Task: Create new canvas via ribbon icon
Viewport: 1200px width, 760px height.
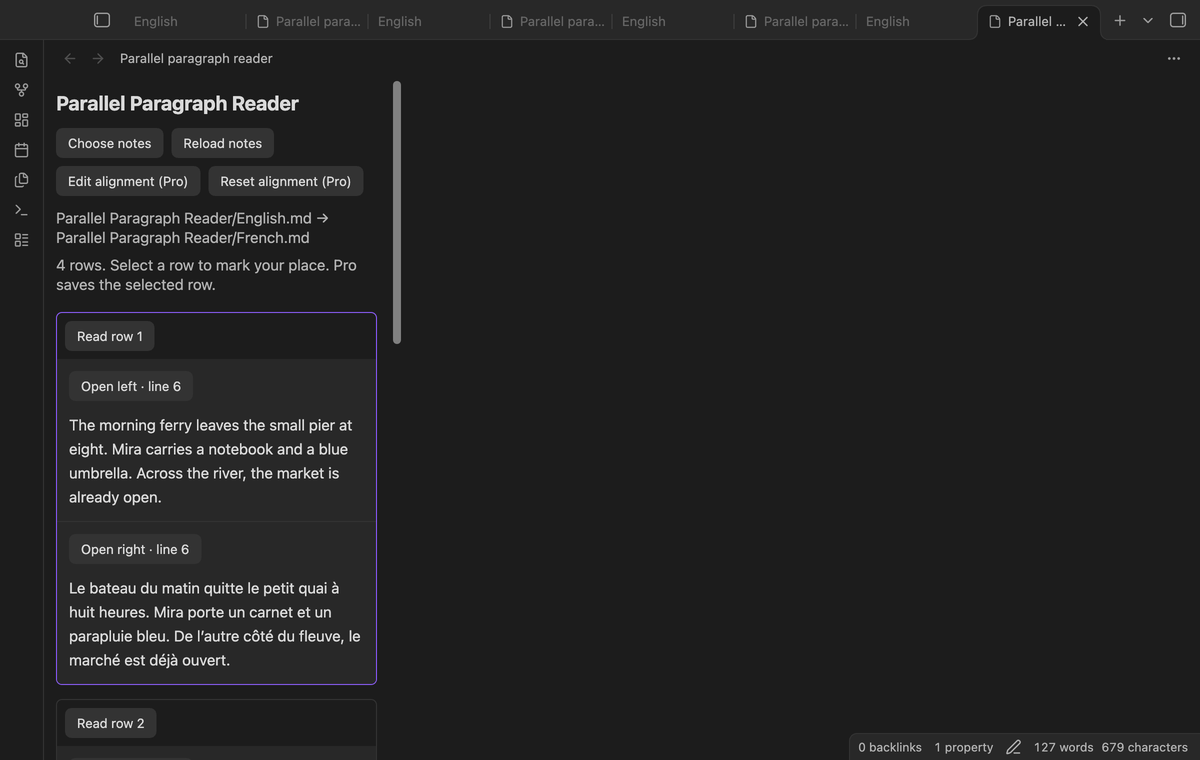Action: [x=21, y=120]
